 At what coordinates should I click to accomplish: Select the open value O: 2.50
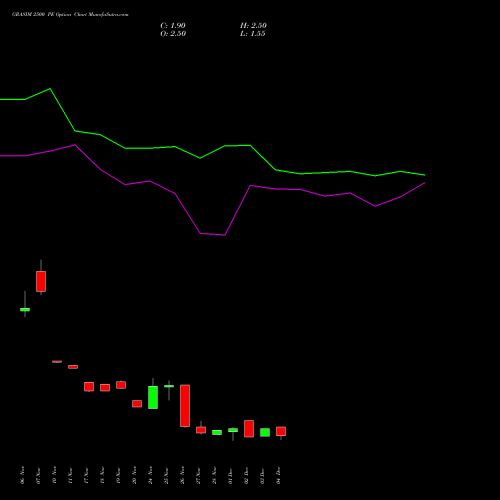click(173, 34)
